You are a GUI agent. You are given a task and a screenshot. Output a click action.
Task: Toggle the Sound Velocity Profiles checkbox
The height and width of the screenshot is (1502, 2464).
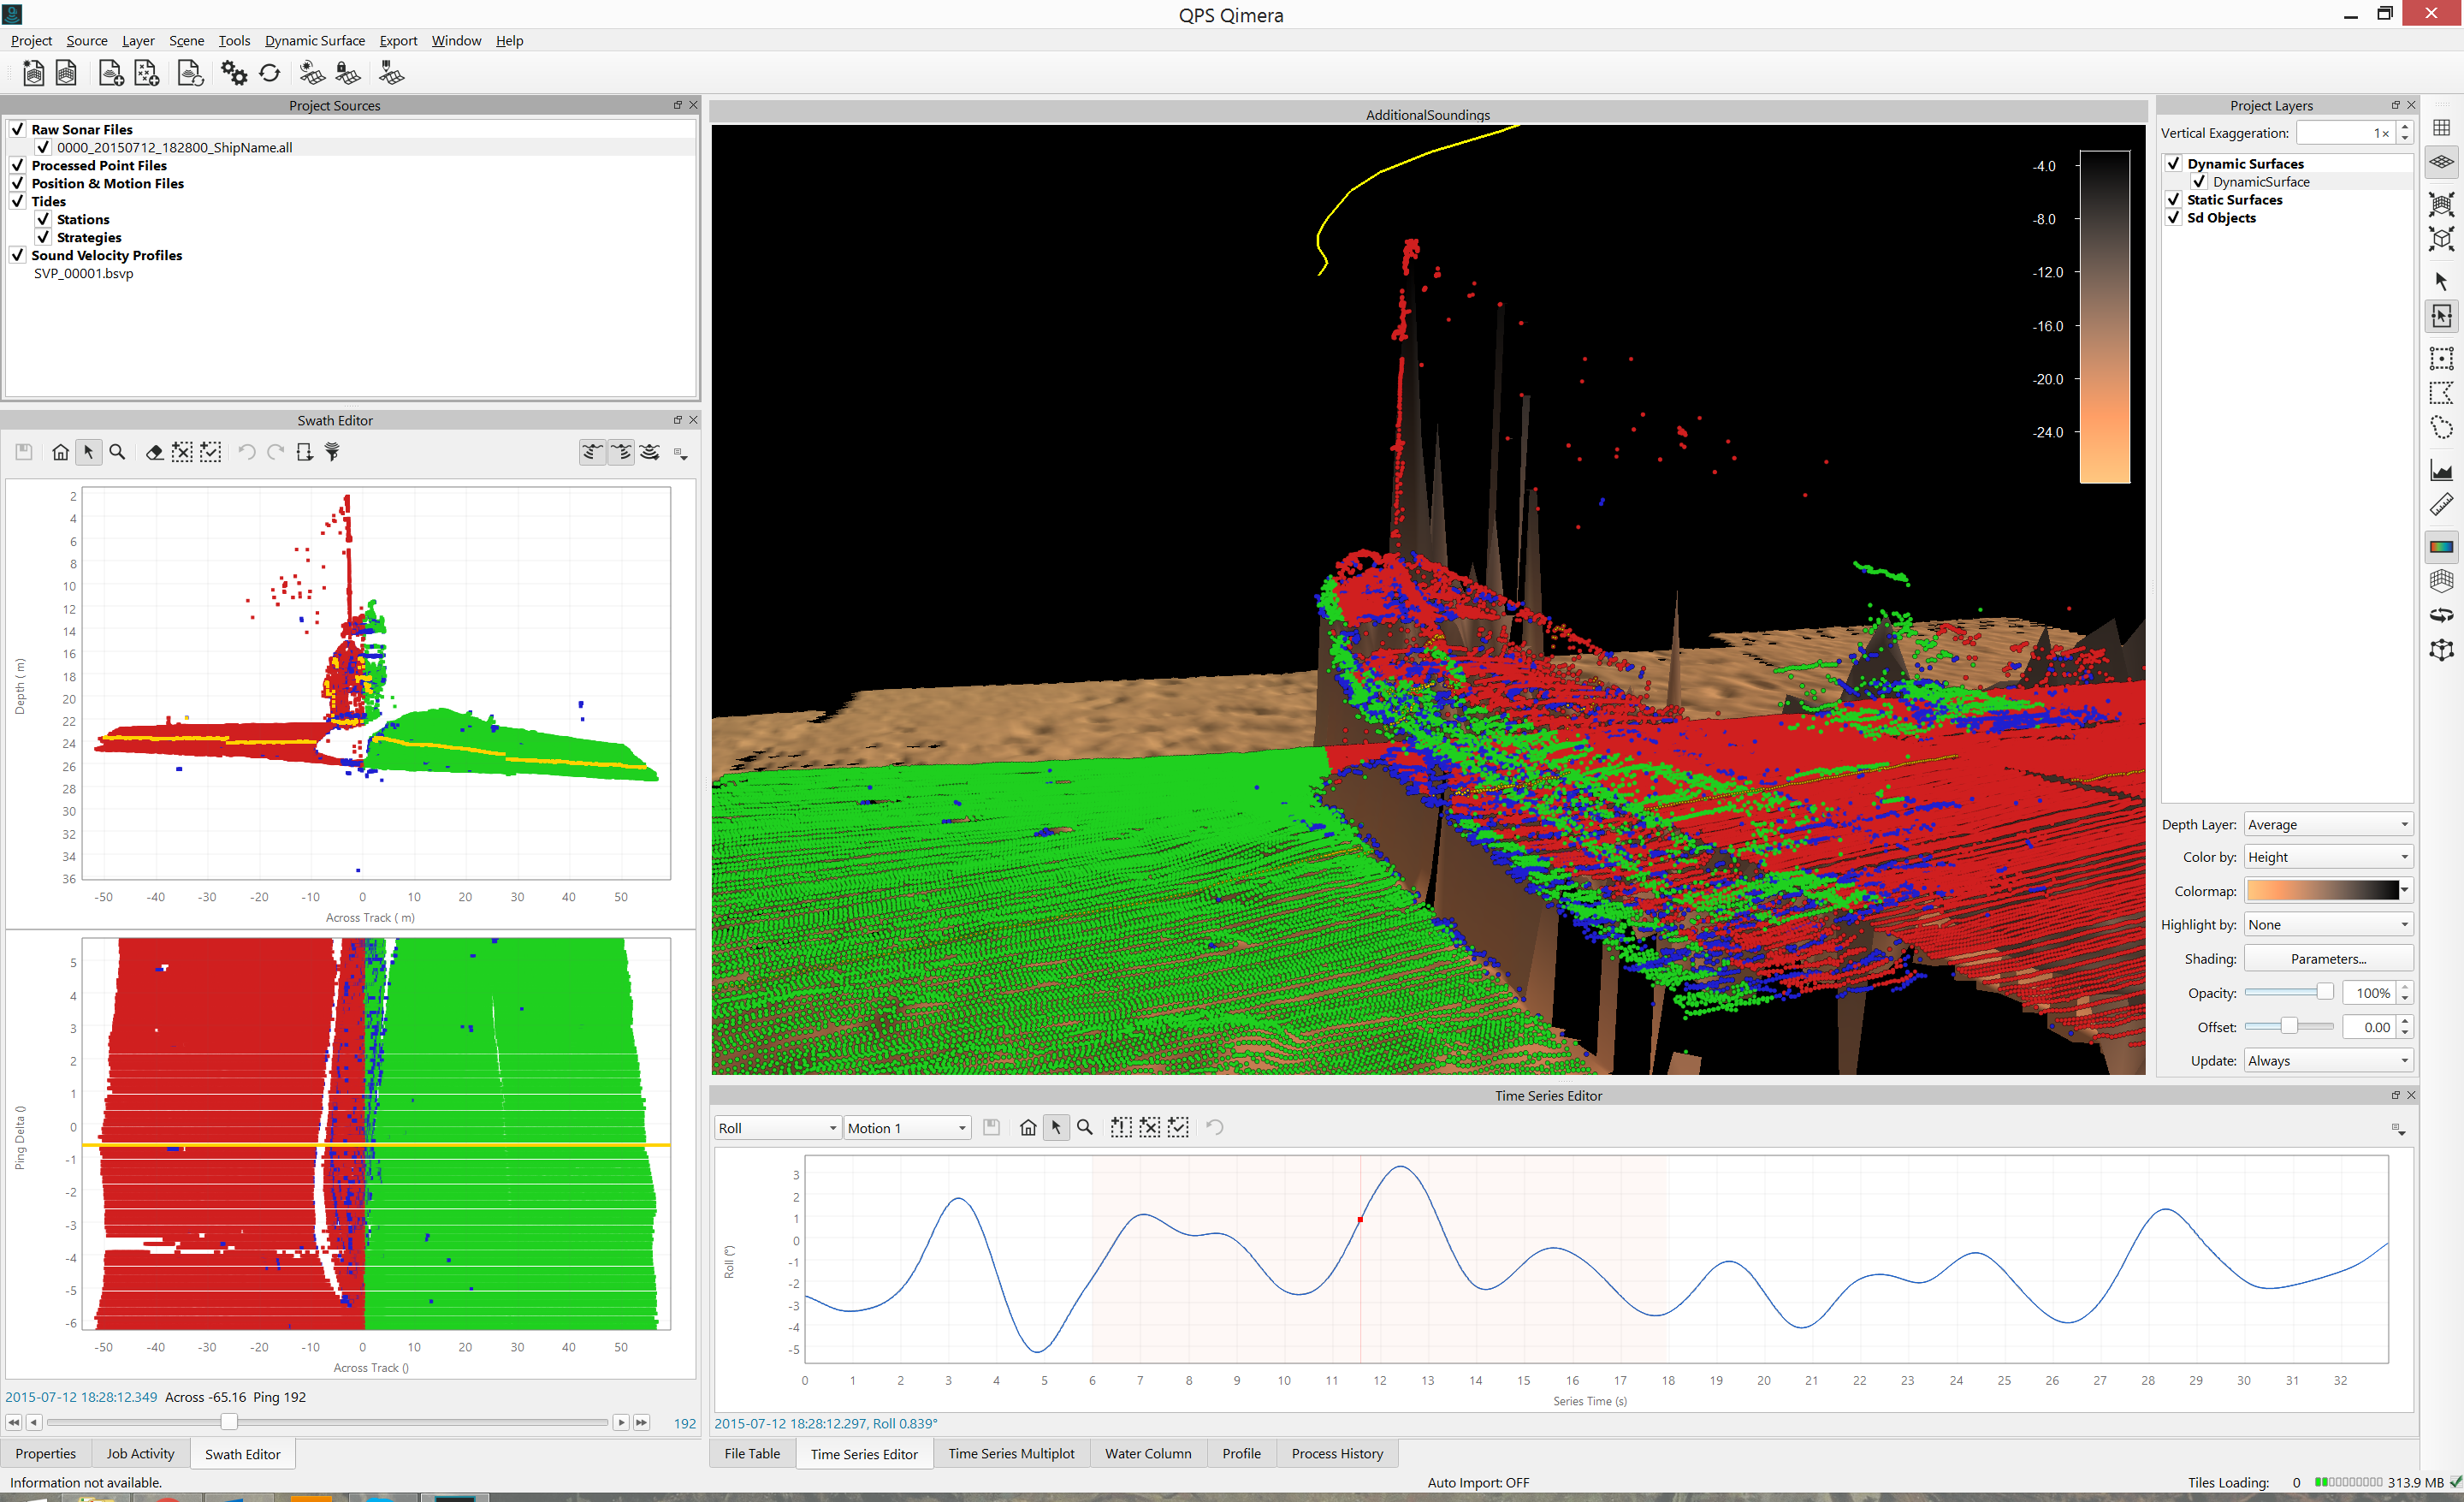pyautogui.click(x=18, y=255)
